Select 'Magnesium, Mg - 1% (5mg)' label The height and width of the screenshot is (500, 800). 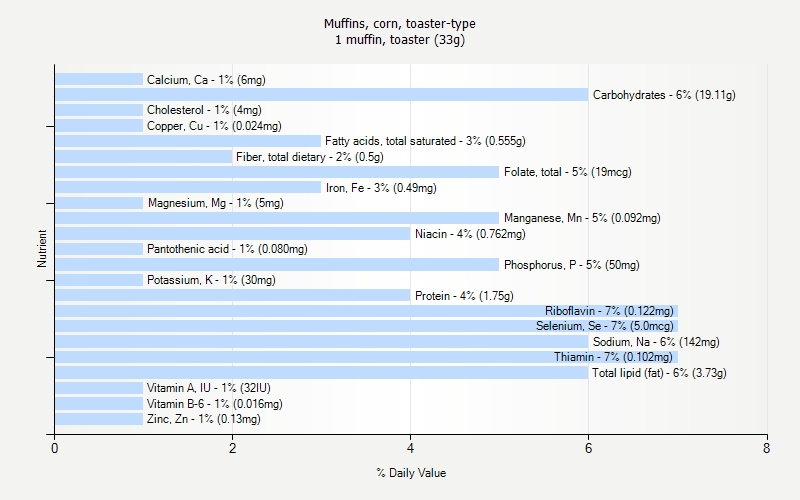click(x=216, y=203)
